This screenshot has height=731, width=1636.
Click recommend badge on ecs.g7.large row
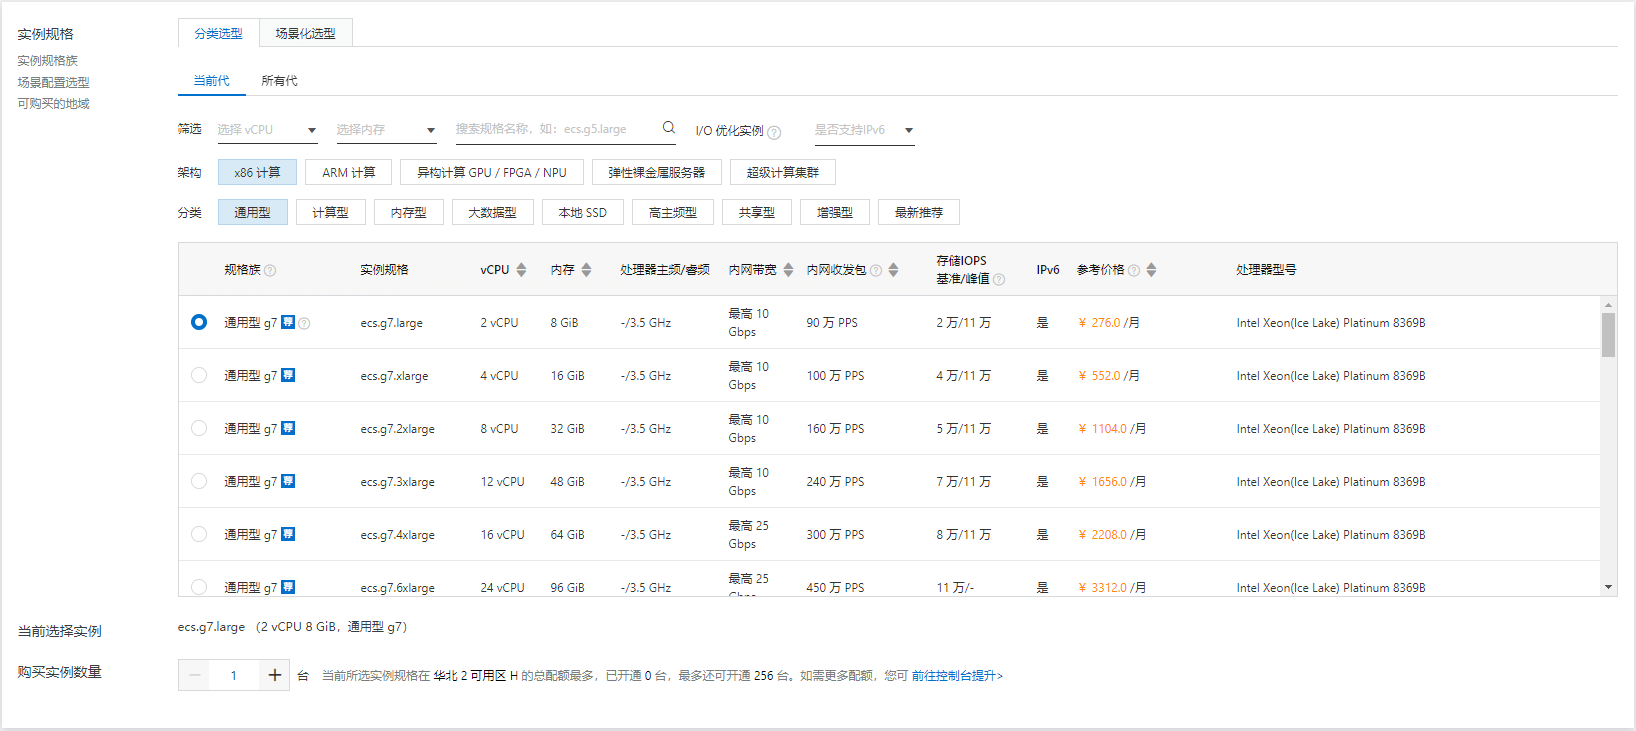pos(288,322)
